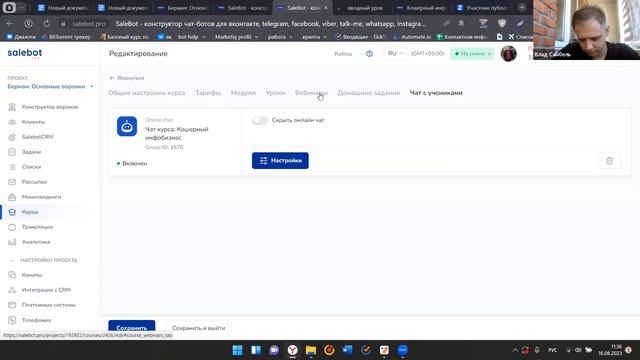Click Сохранить и выйти button
The image size is (640, 360).
pyautogui.click(x=198, y=328)
